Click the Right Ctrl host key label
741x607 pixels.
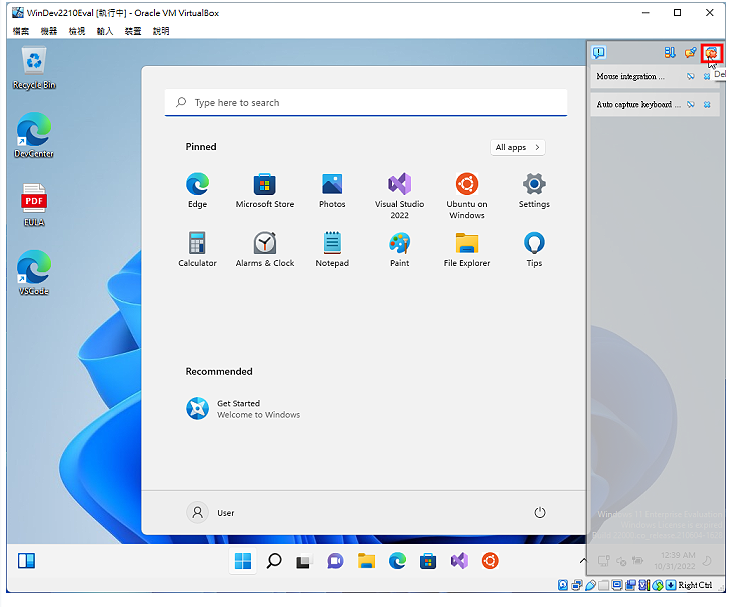[695, 585]
